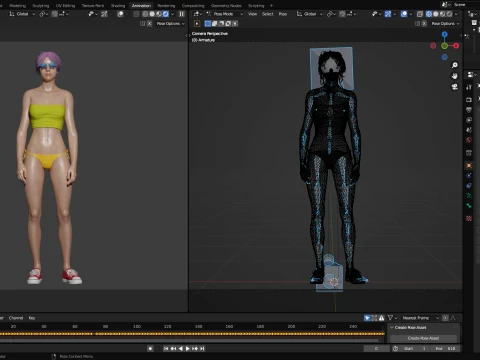Switch to the Geometry Nodes workspace tab

226,6
